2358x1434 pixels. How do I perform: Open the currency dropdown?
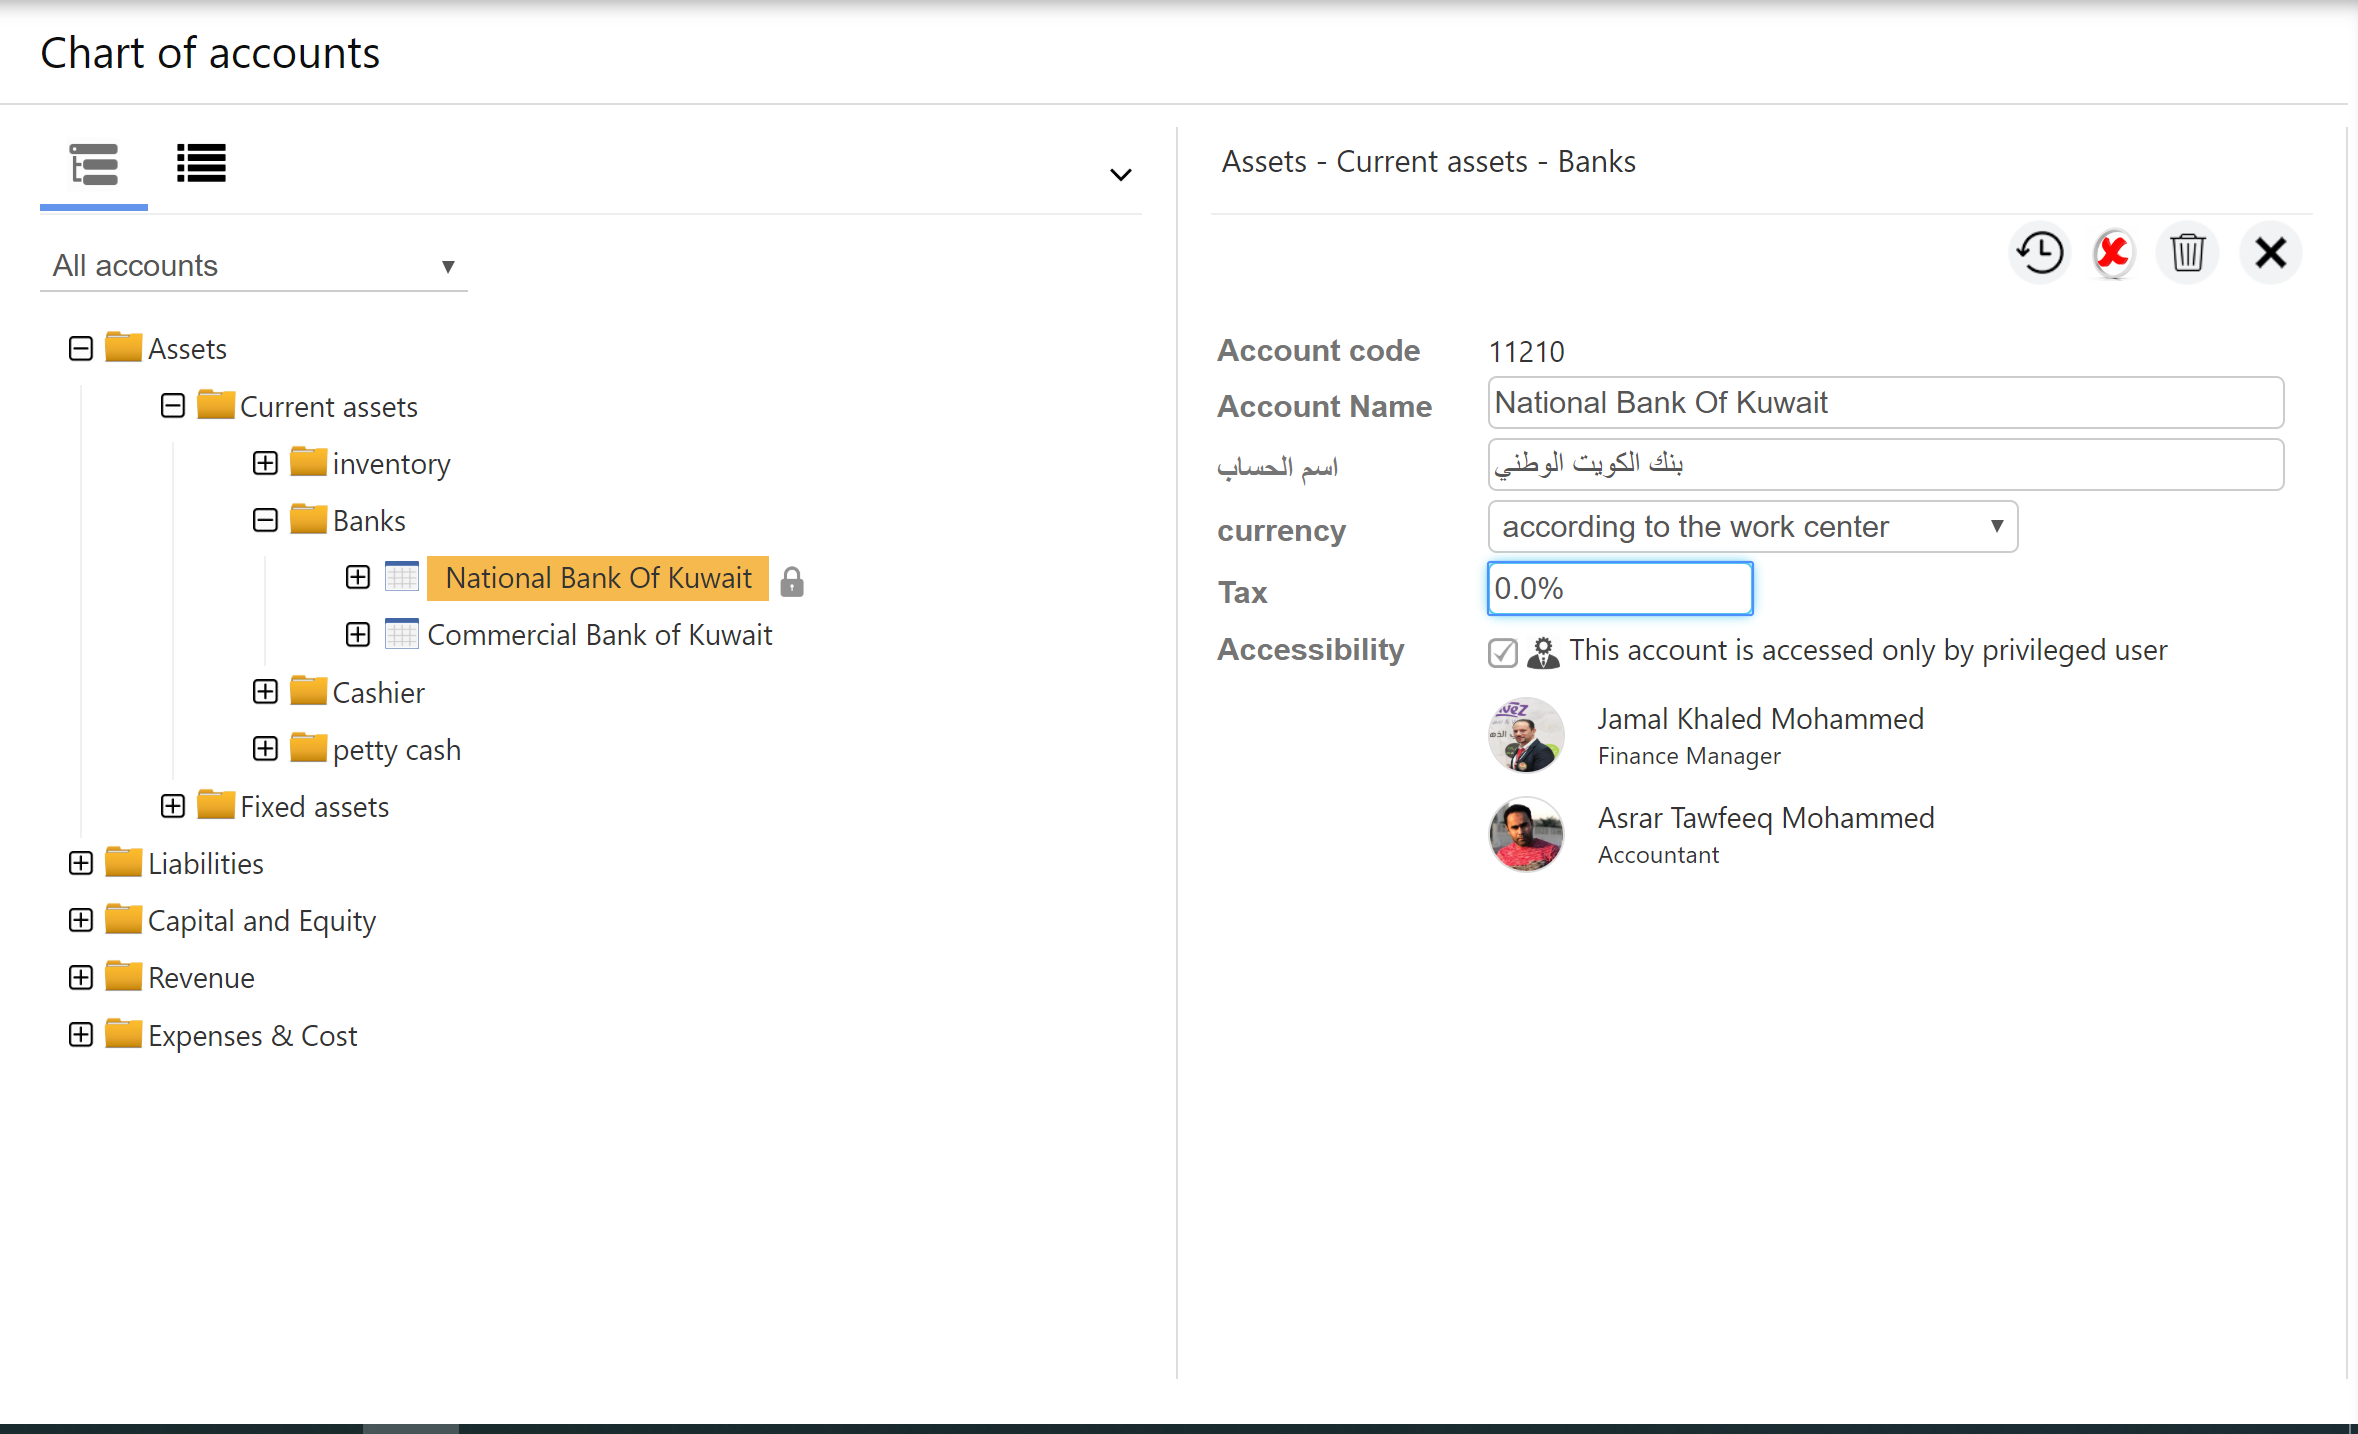[x=1753, y=527]
